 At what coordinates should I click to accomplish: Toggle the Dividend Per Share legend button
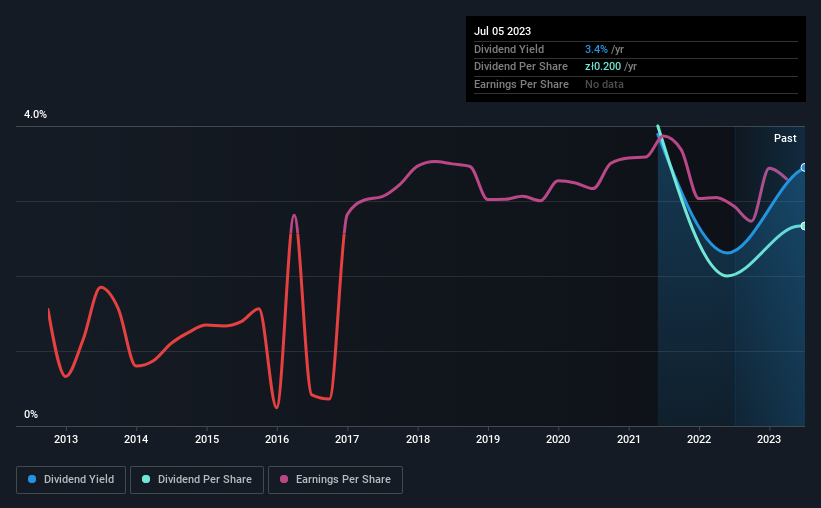[x=197, y=480]
